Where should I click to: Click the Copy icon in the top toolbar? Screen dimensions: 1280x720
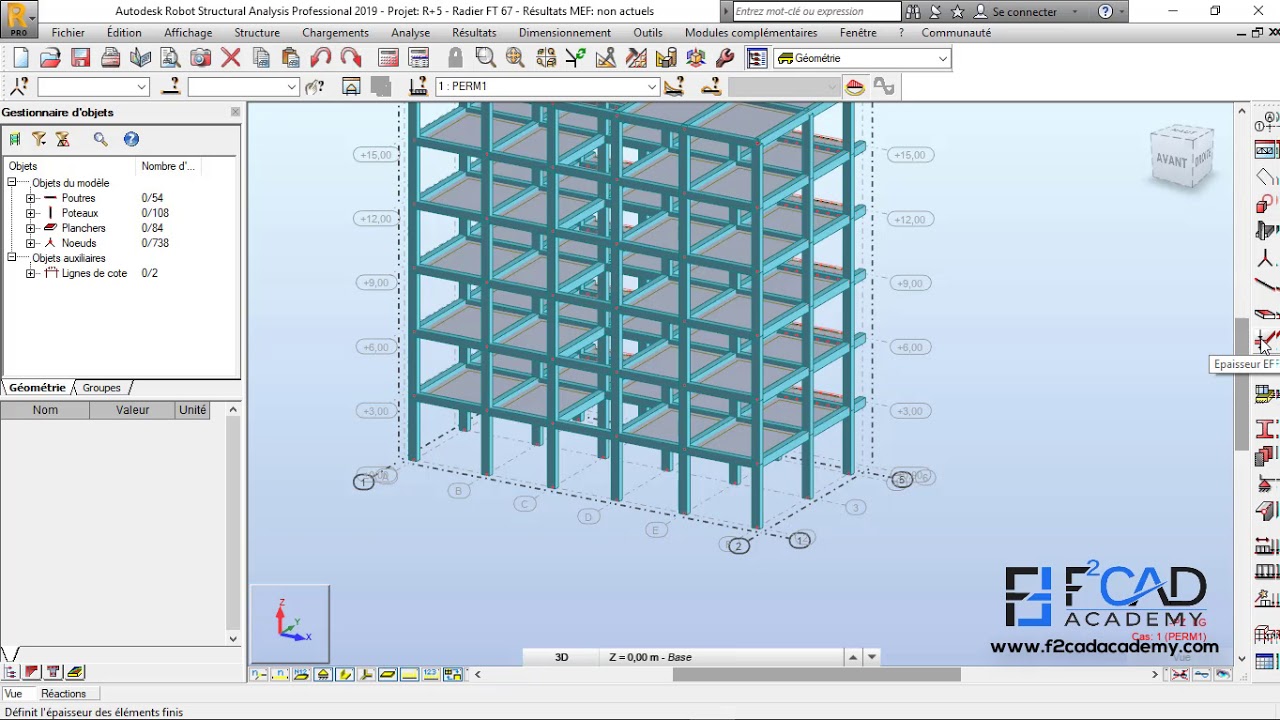point(261,58)
